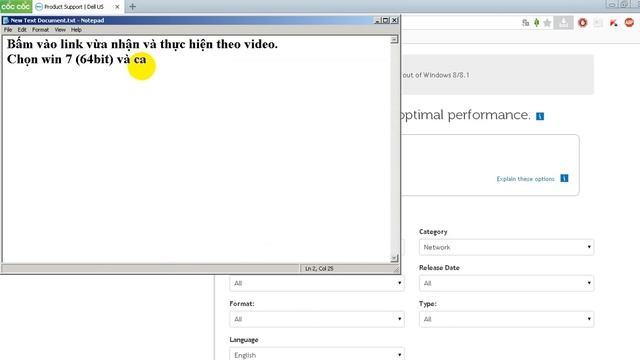Open the Notepad View menu
This screenshot has width=640, height=360.
[60, 30]
